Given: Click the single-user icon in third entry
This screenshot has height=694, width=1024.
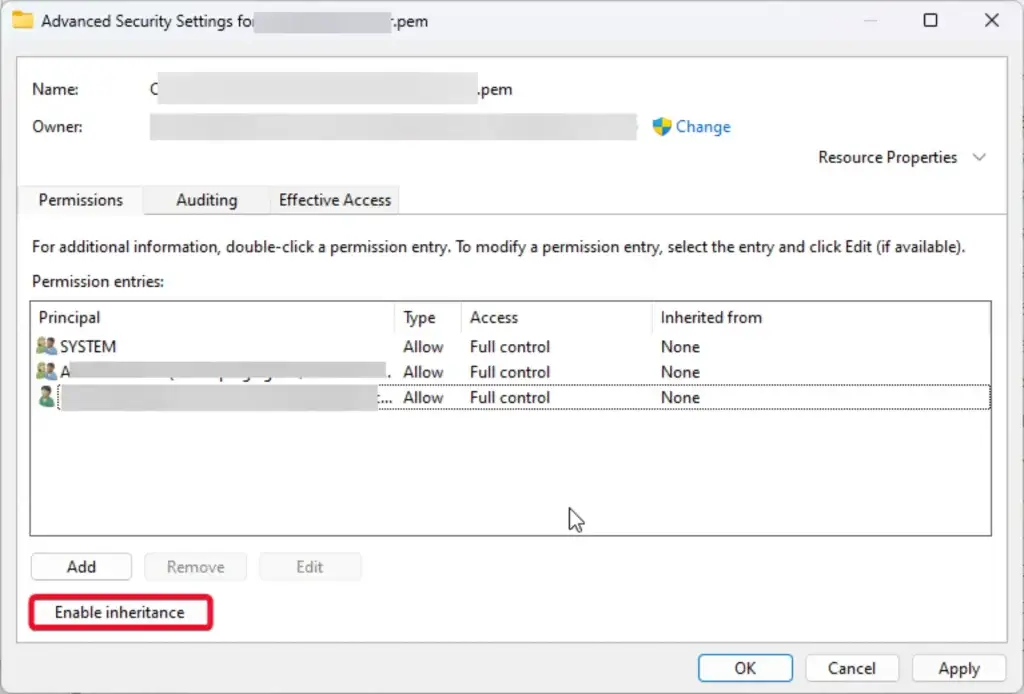Looking at the screenshot, I should click(46, 397).
